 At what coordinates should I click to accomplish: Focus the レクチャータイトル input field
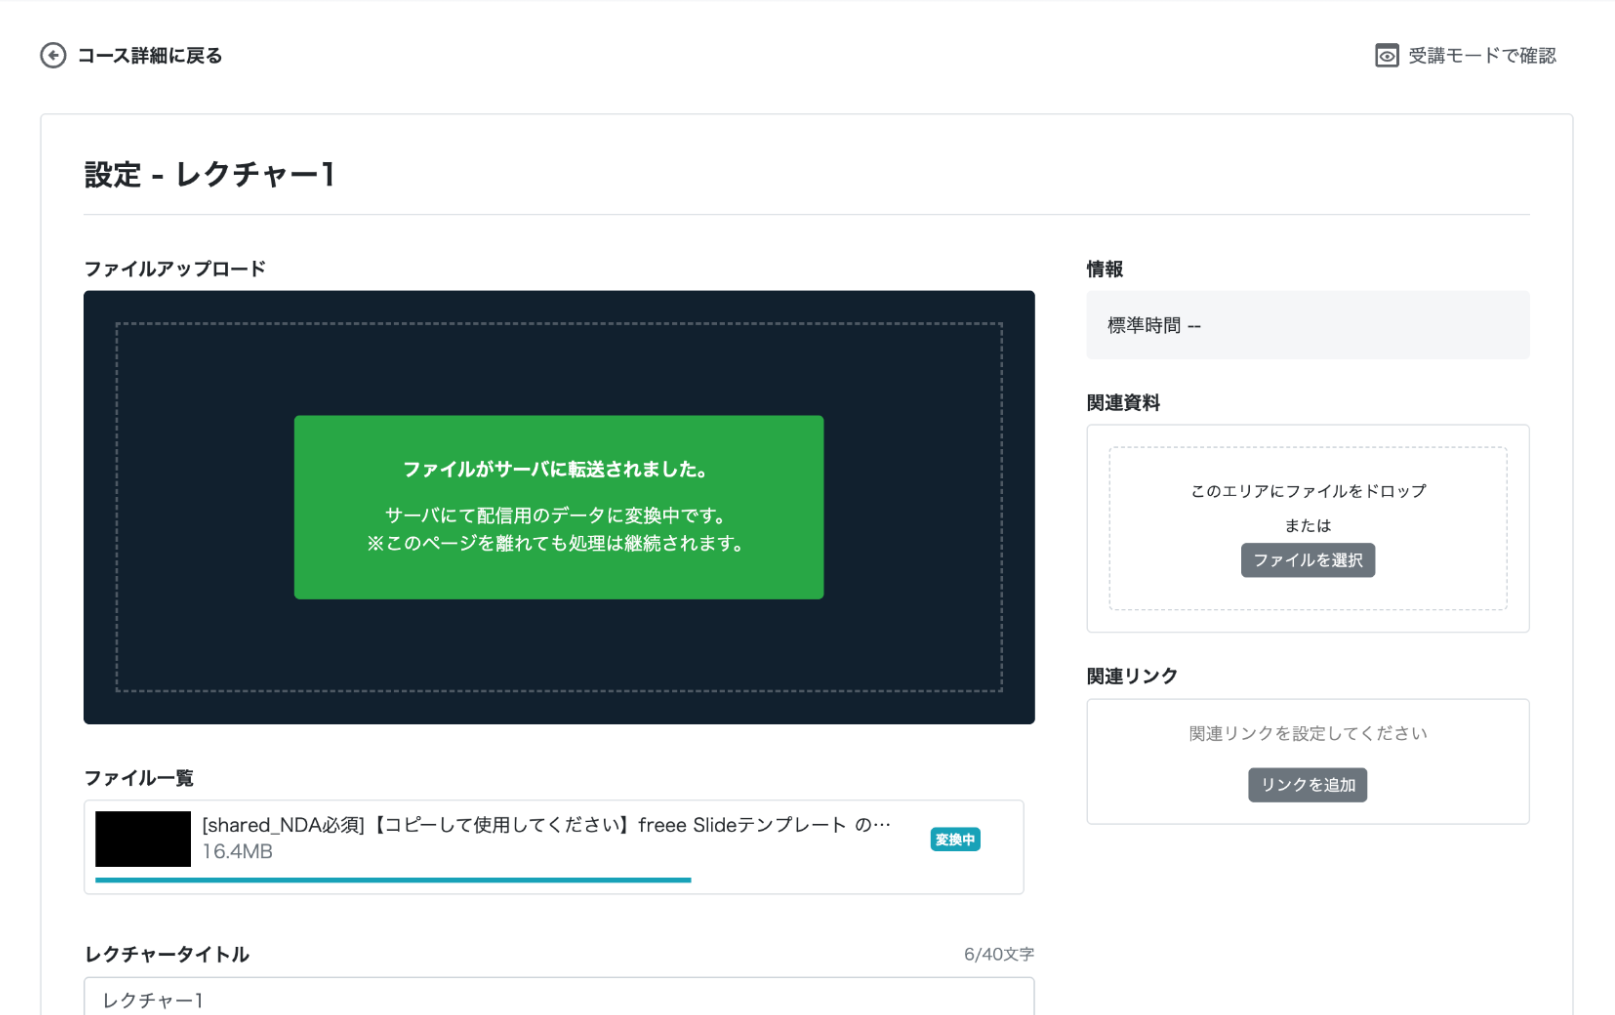click(559, 997)
